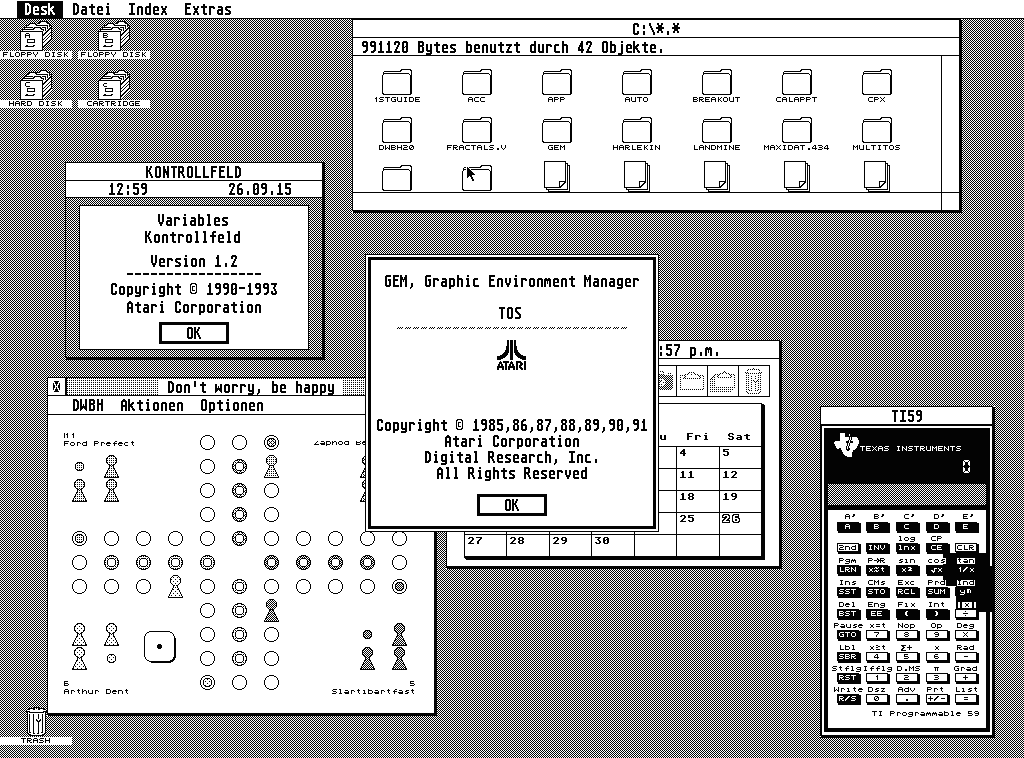Click the EE key on the TI59
Image resolution: width=1024 pixels, height=758 pixels.
(x=877, y=614)
